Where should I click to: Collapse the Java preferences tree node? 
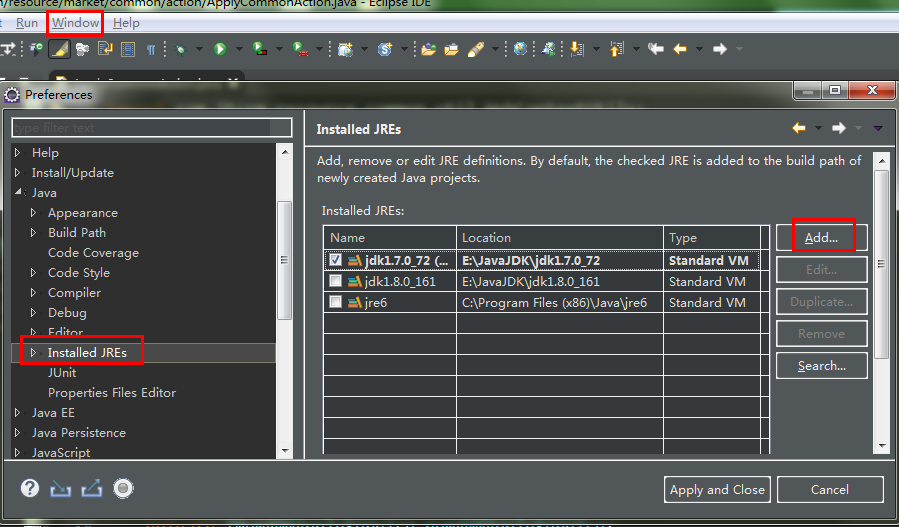pos(18,192)
